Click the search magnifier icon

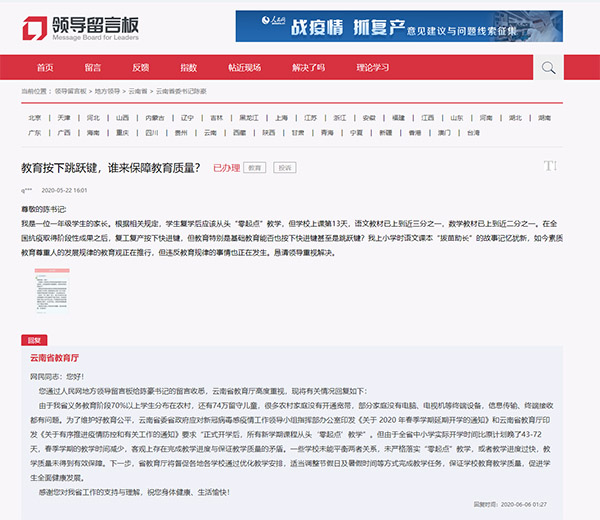coord(548,68)
